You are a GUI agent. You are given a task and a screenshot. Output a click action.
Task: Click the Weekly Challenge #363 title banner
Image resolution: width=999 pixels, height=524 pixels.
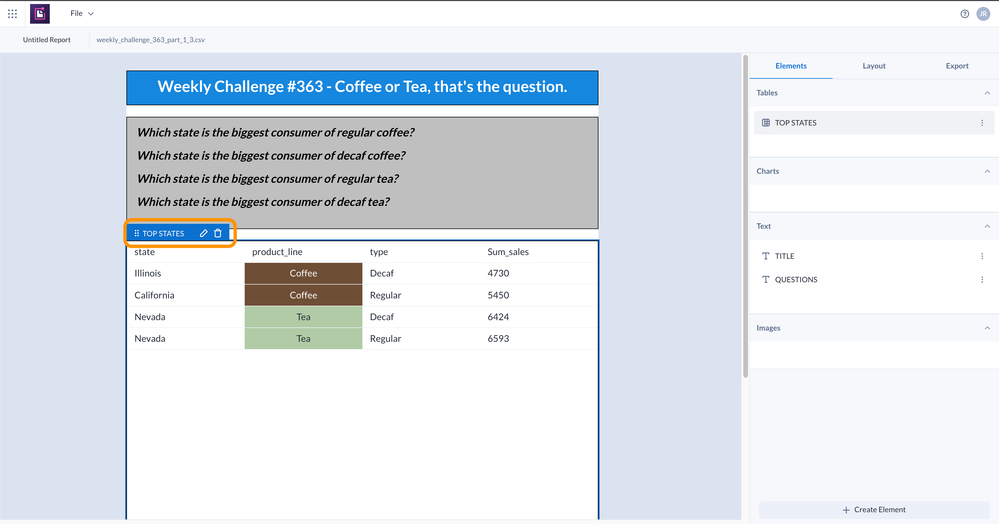pos(362,87)
